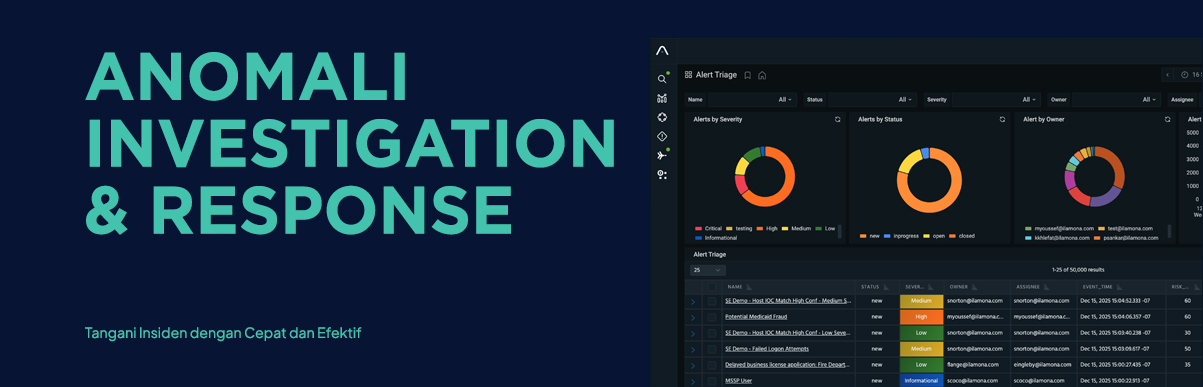This screenshot has height=387, width=1203.
Task: Toggle the inprogress legend swatch in Status chart
Action: [887, 236]
